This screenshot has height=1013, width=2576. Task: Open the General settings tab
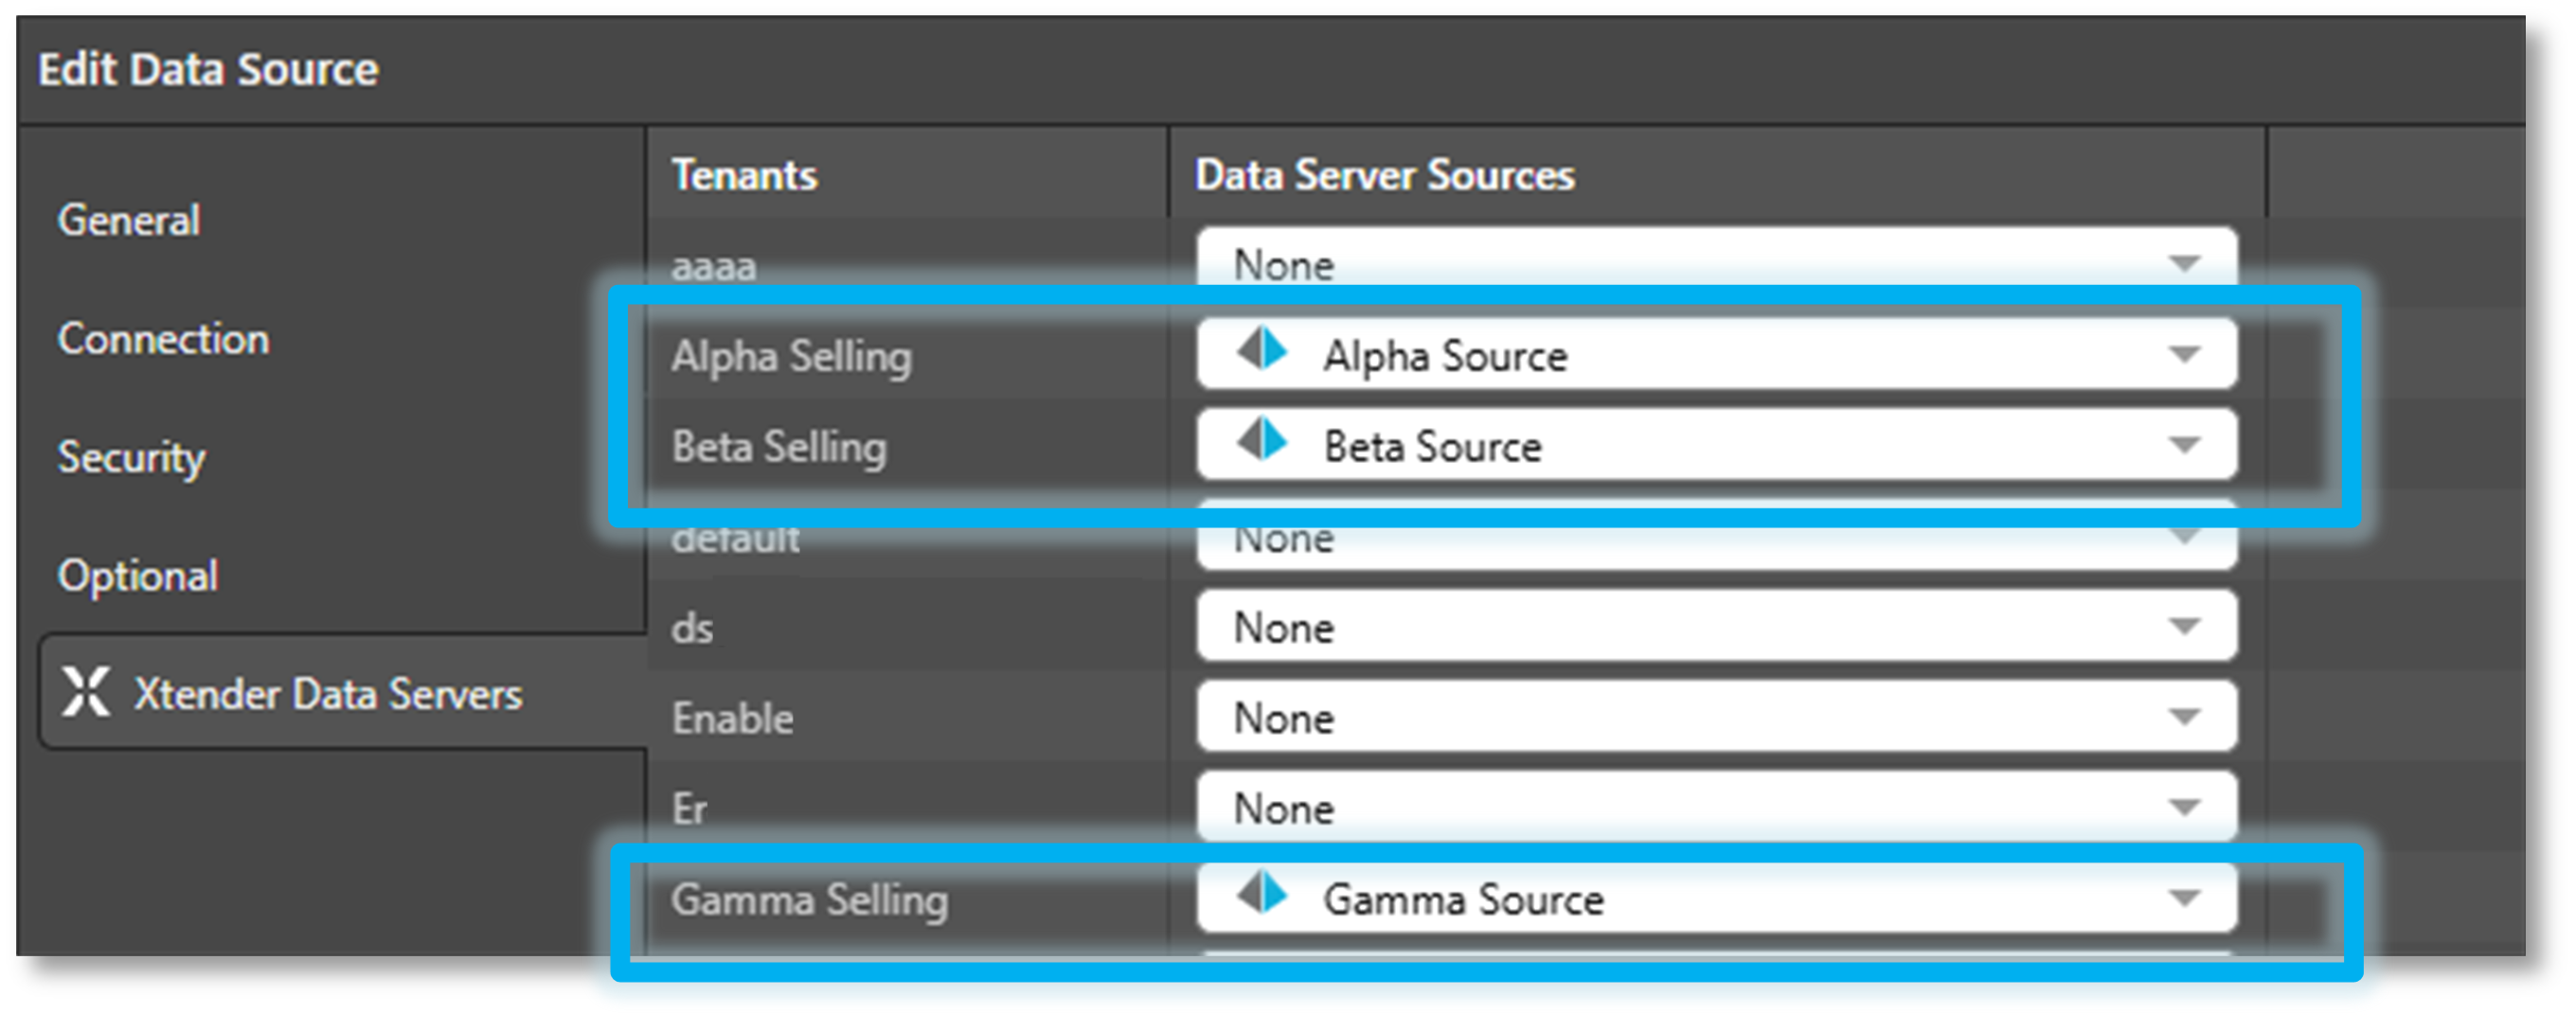pos(129,221)
